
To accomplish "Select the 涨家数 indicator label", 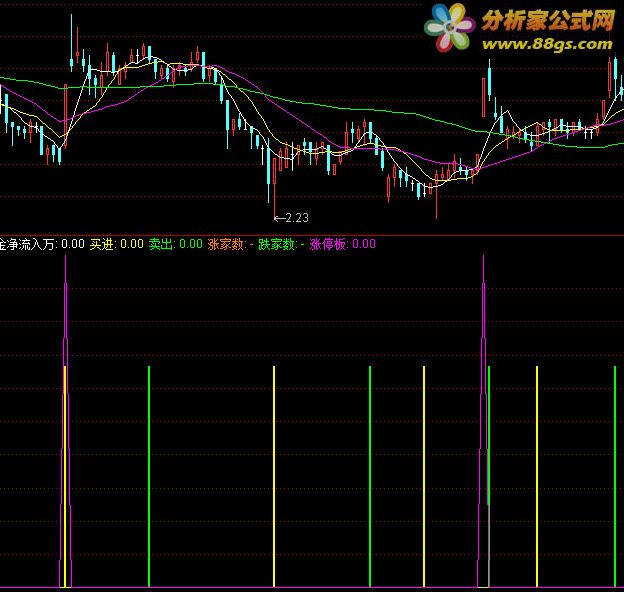I will coord(230,244).
